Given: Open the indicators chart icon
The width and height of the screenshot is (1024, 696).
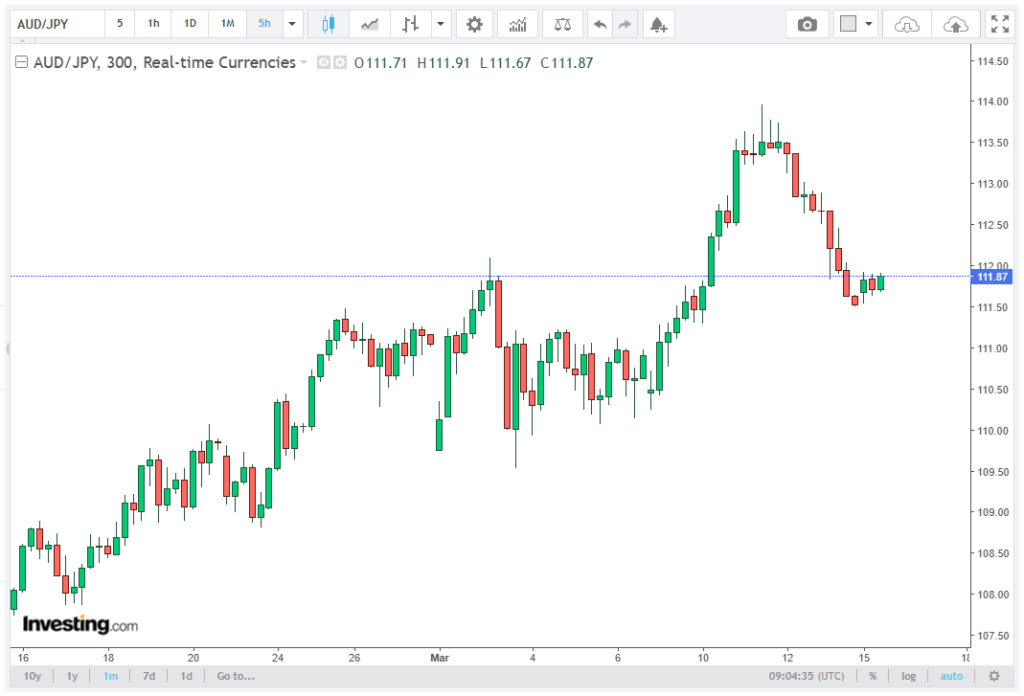Looking at the screenshot, I should pyautogui.click(x=517, y=24).
